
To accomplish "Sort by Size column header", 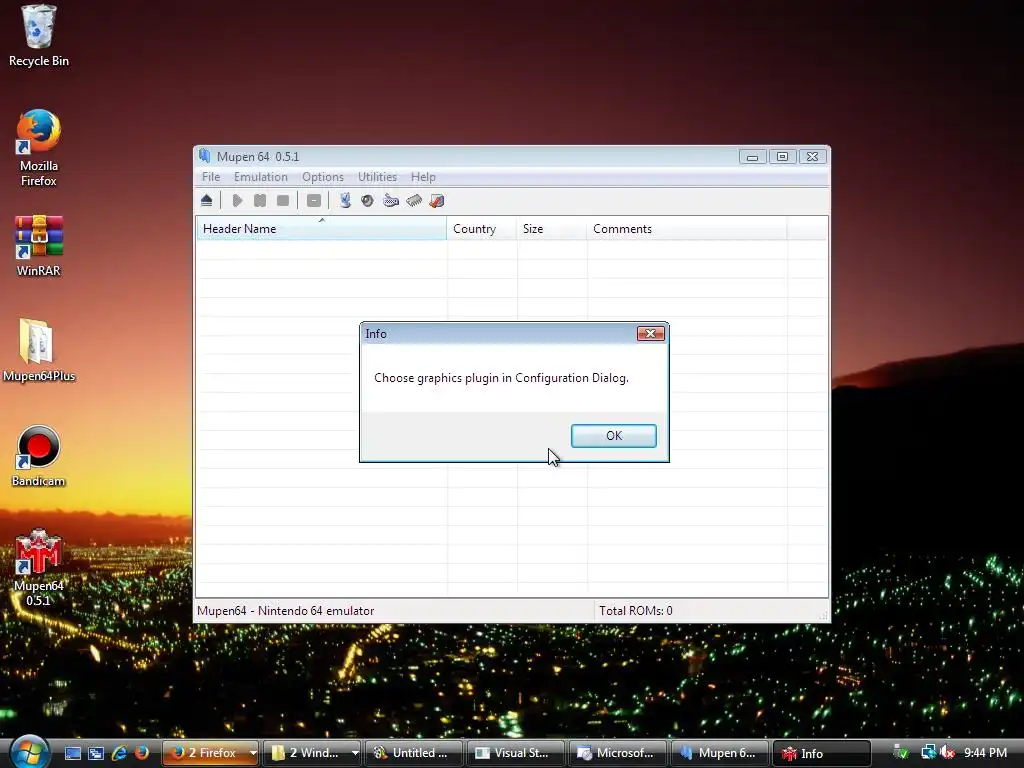I will pos(552,229).
